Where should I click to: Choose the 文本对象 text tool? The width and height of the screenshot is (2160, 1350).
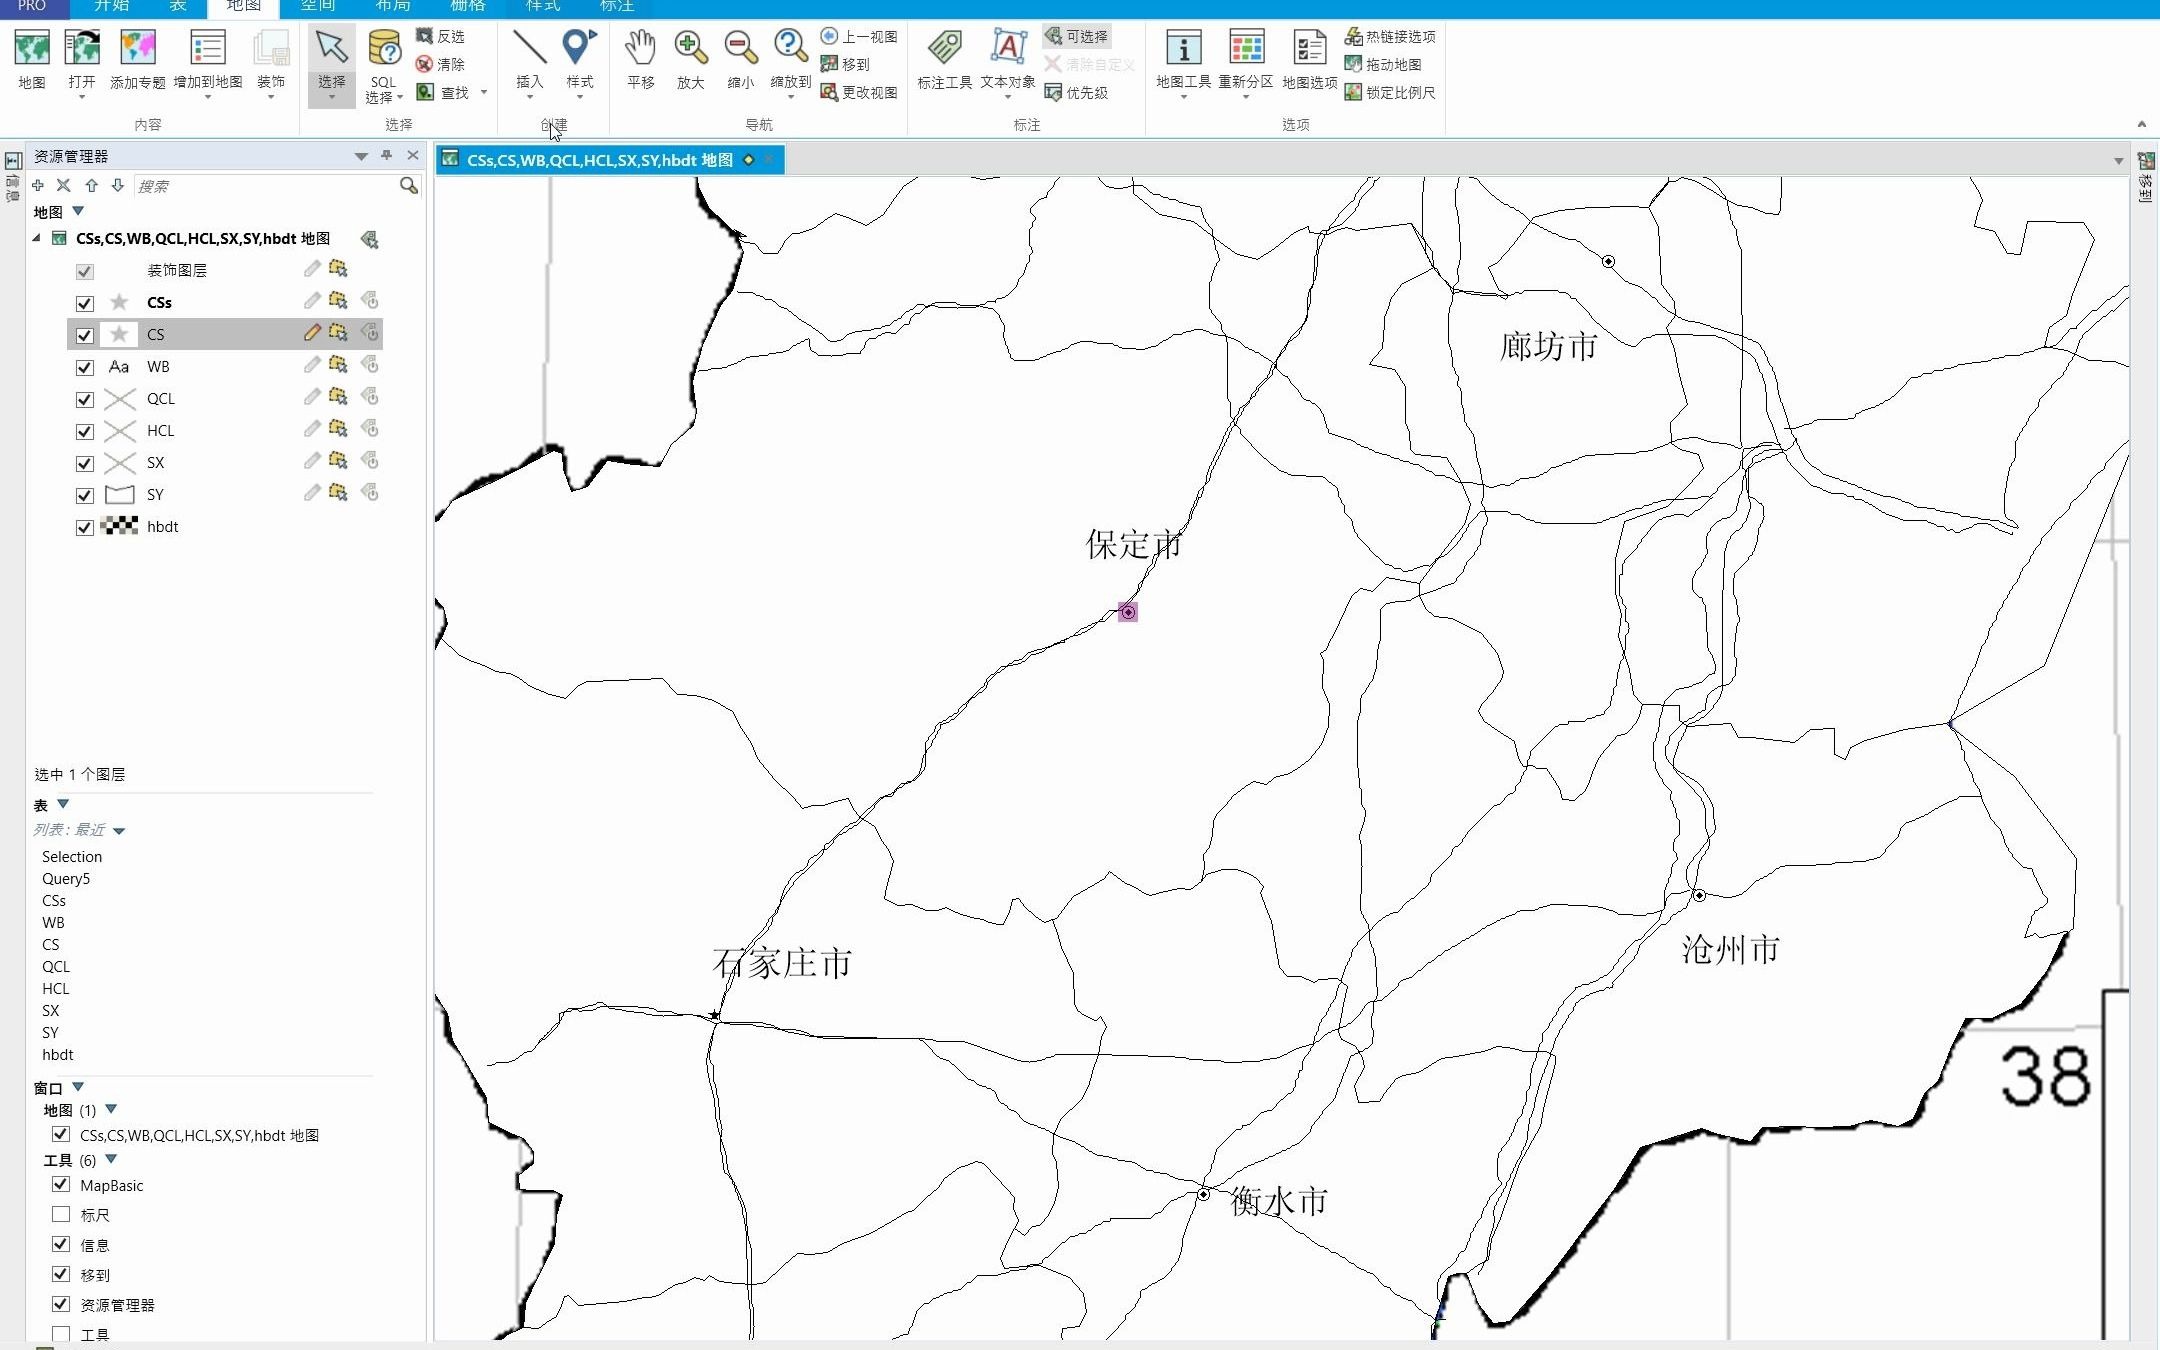[x=1007, y=60]
